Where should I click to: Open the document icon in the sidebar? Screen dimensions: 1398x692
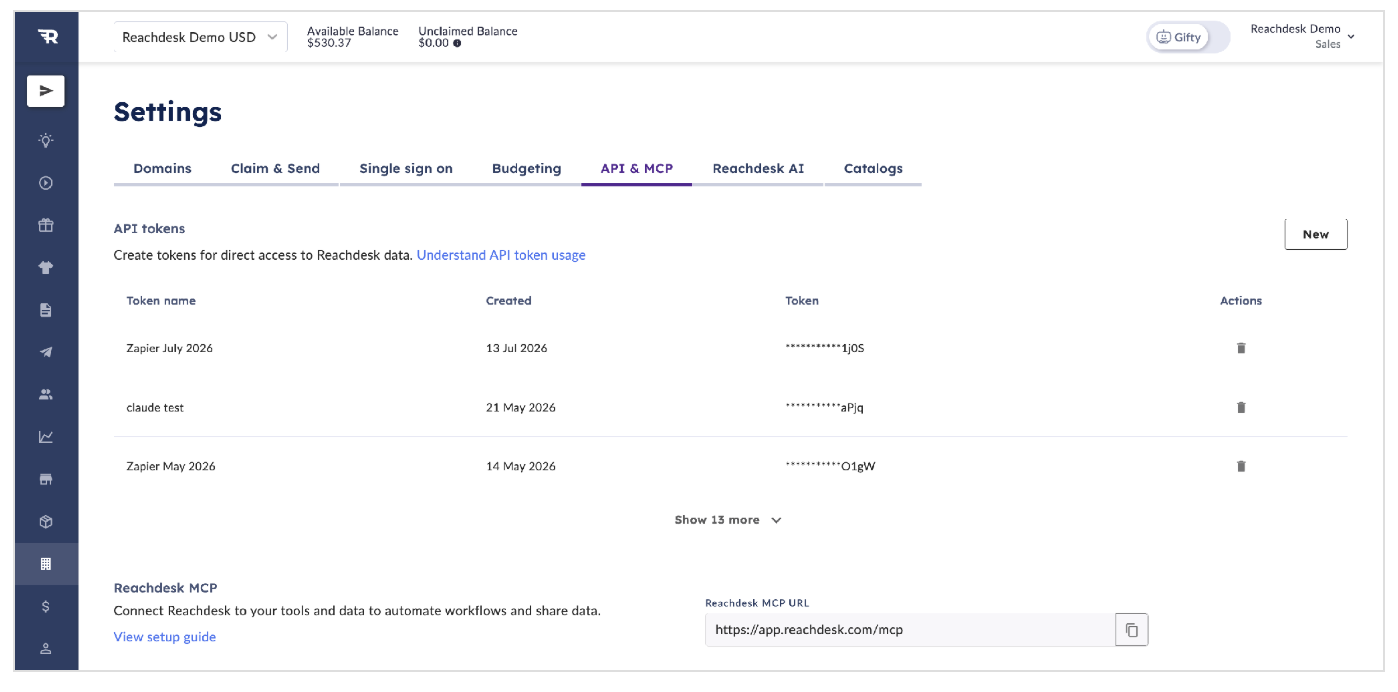pos(46,310)
